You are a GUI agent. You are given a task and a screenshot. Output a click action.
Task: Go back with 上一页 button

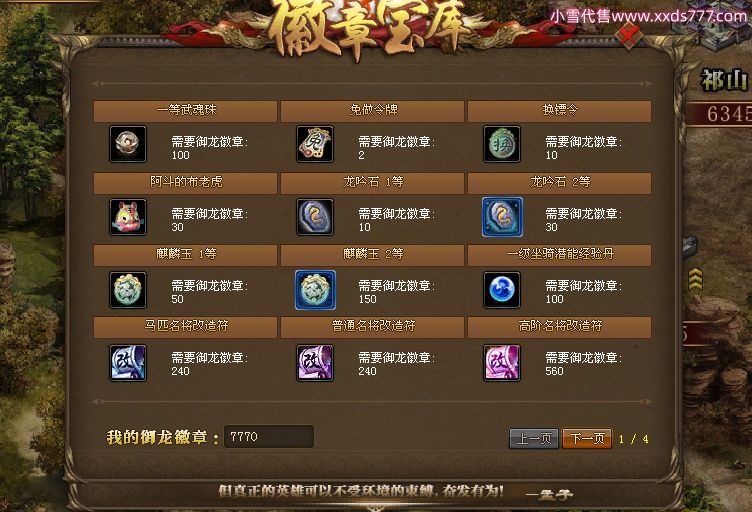tap(534, 438)
